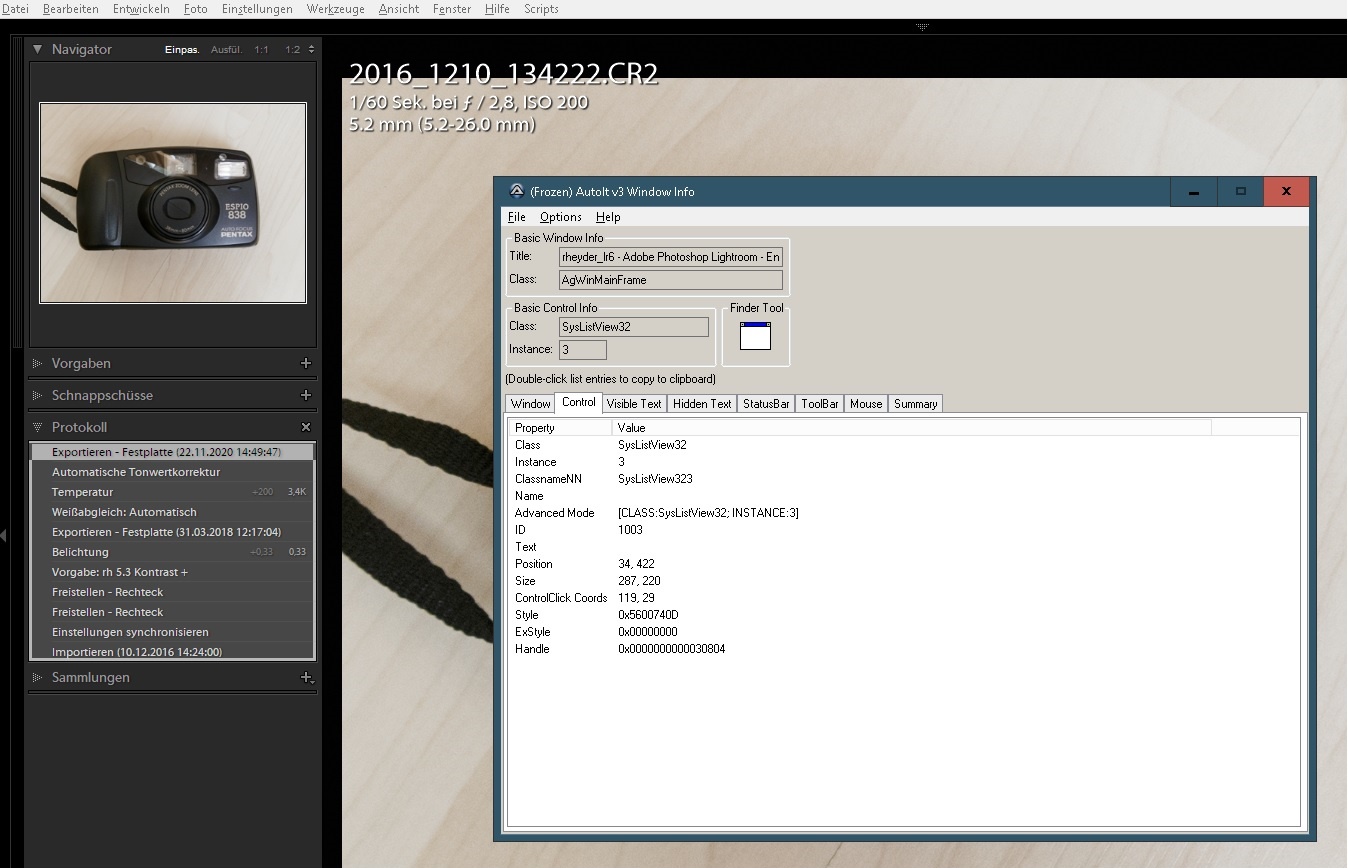
Task: Click the Value column header
Action: pyautogui.click(x=911, y=428)
